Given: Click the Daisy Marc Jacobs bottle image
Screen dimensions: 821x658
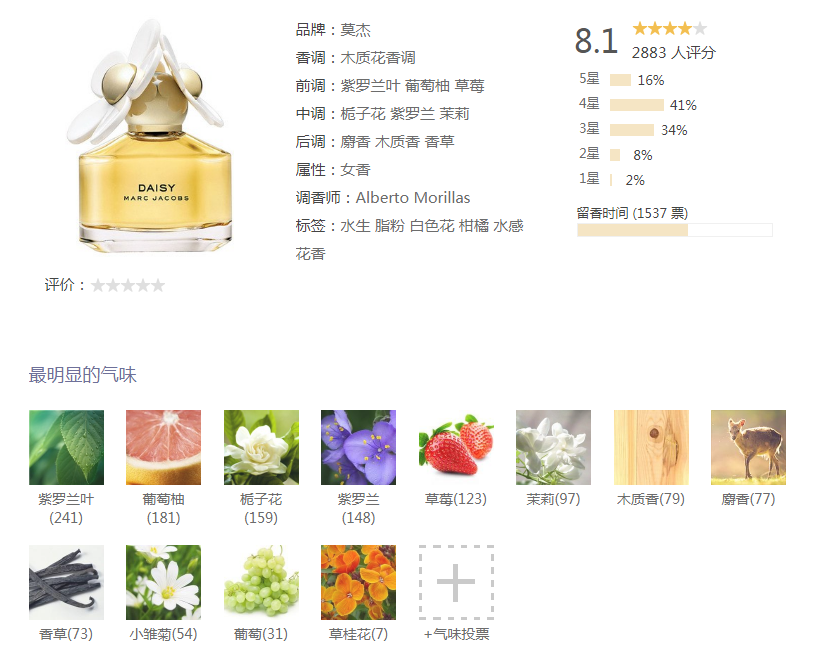Looking at the screenshot, I should pyautogui.click(x=153, y=136).
